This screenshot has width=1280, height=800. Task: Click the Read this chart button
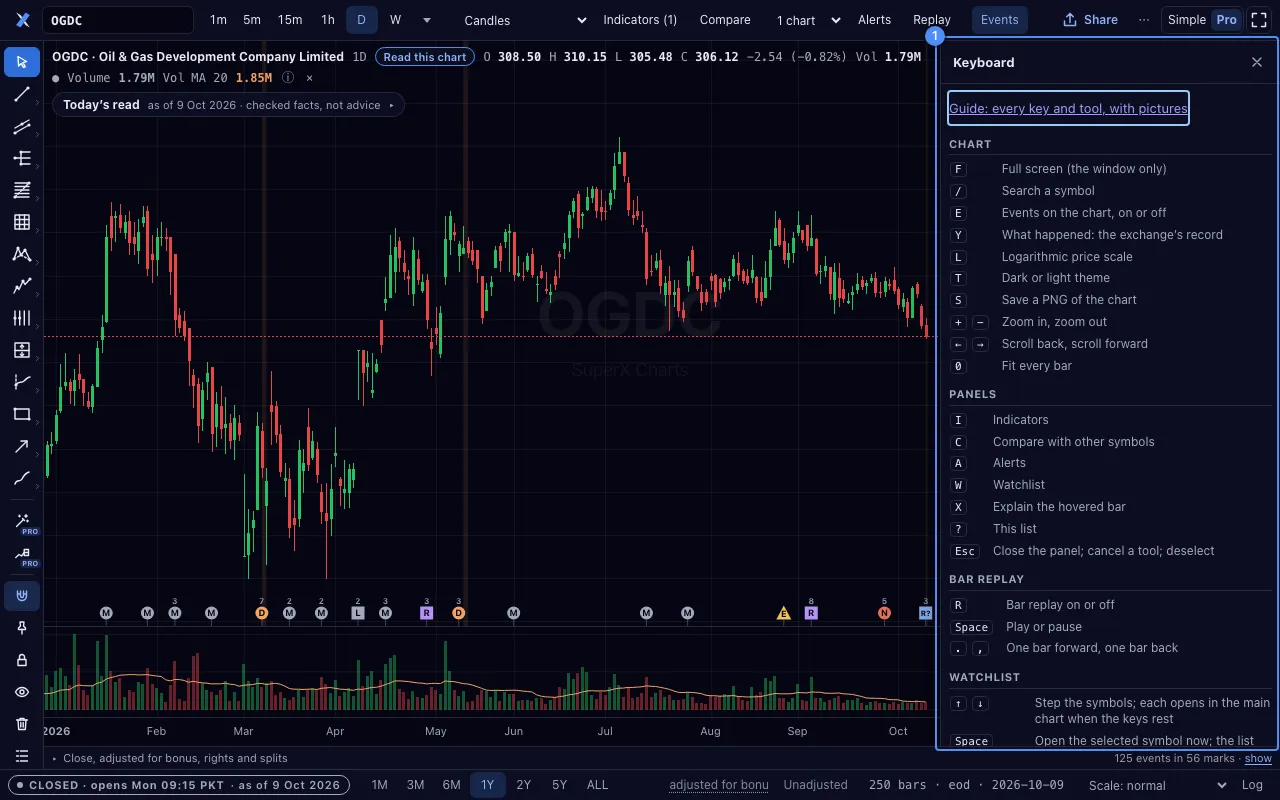click(425, 57)
